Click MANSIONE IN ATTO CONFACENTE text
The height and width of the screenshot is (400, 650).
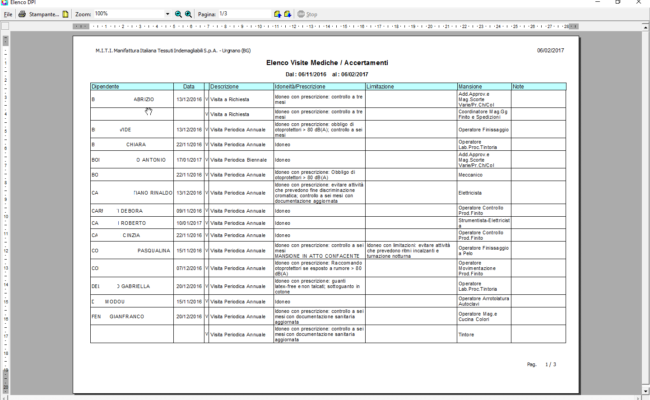pos(317,256)
